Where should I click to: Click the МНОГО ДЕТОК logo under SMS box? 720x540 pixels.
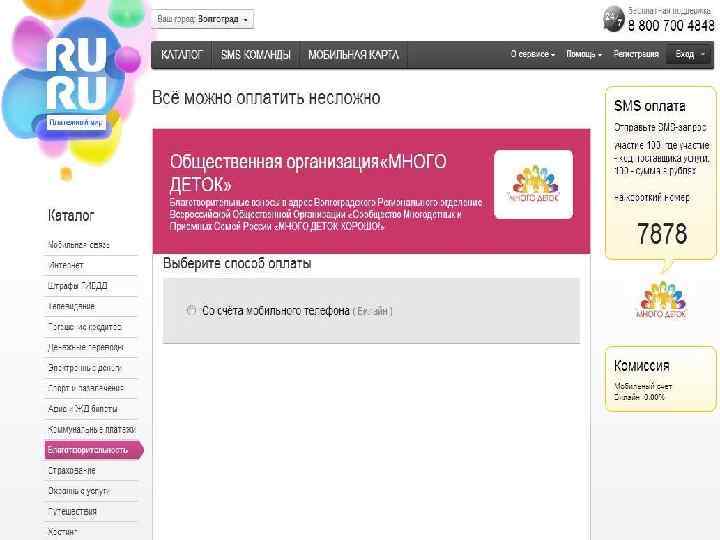[x=662, y=300]
